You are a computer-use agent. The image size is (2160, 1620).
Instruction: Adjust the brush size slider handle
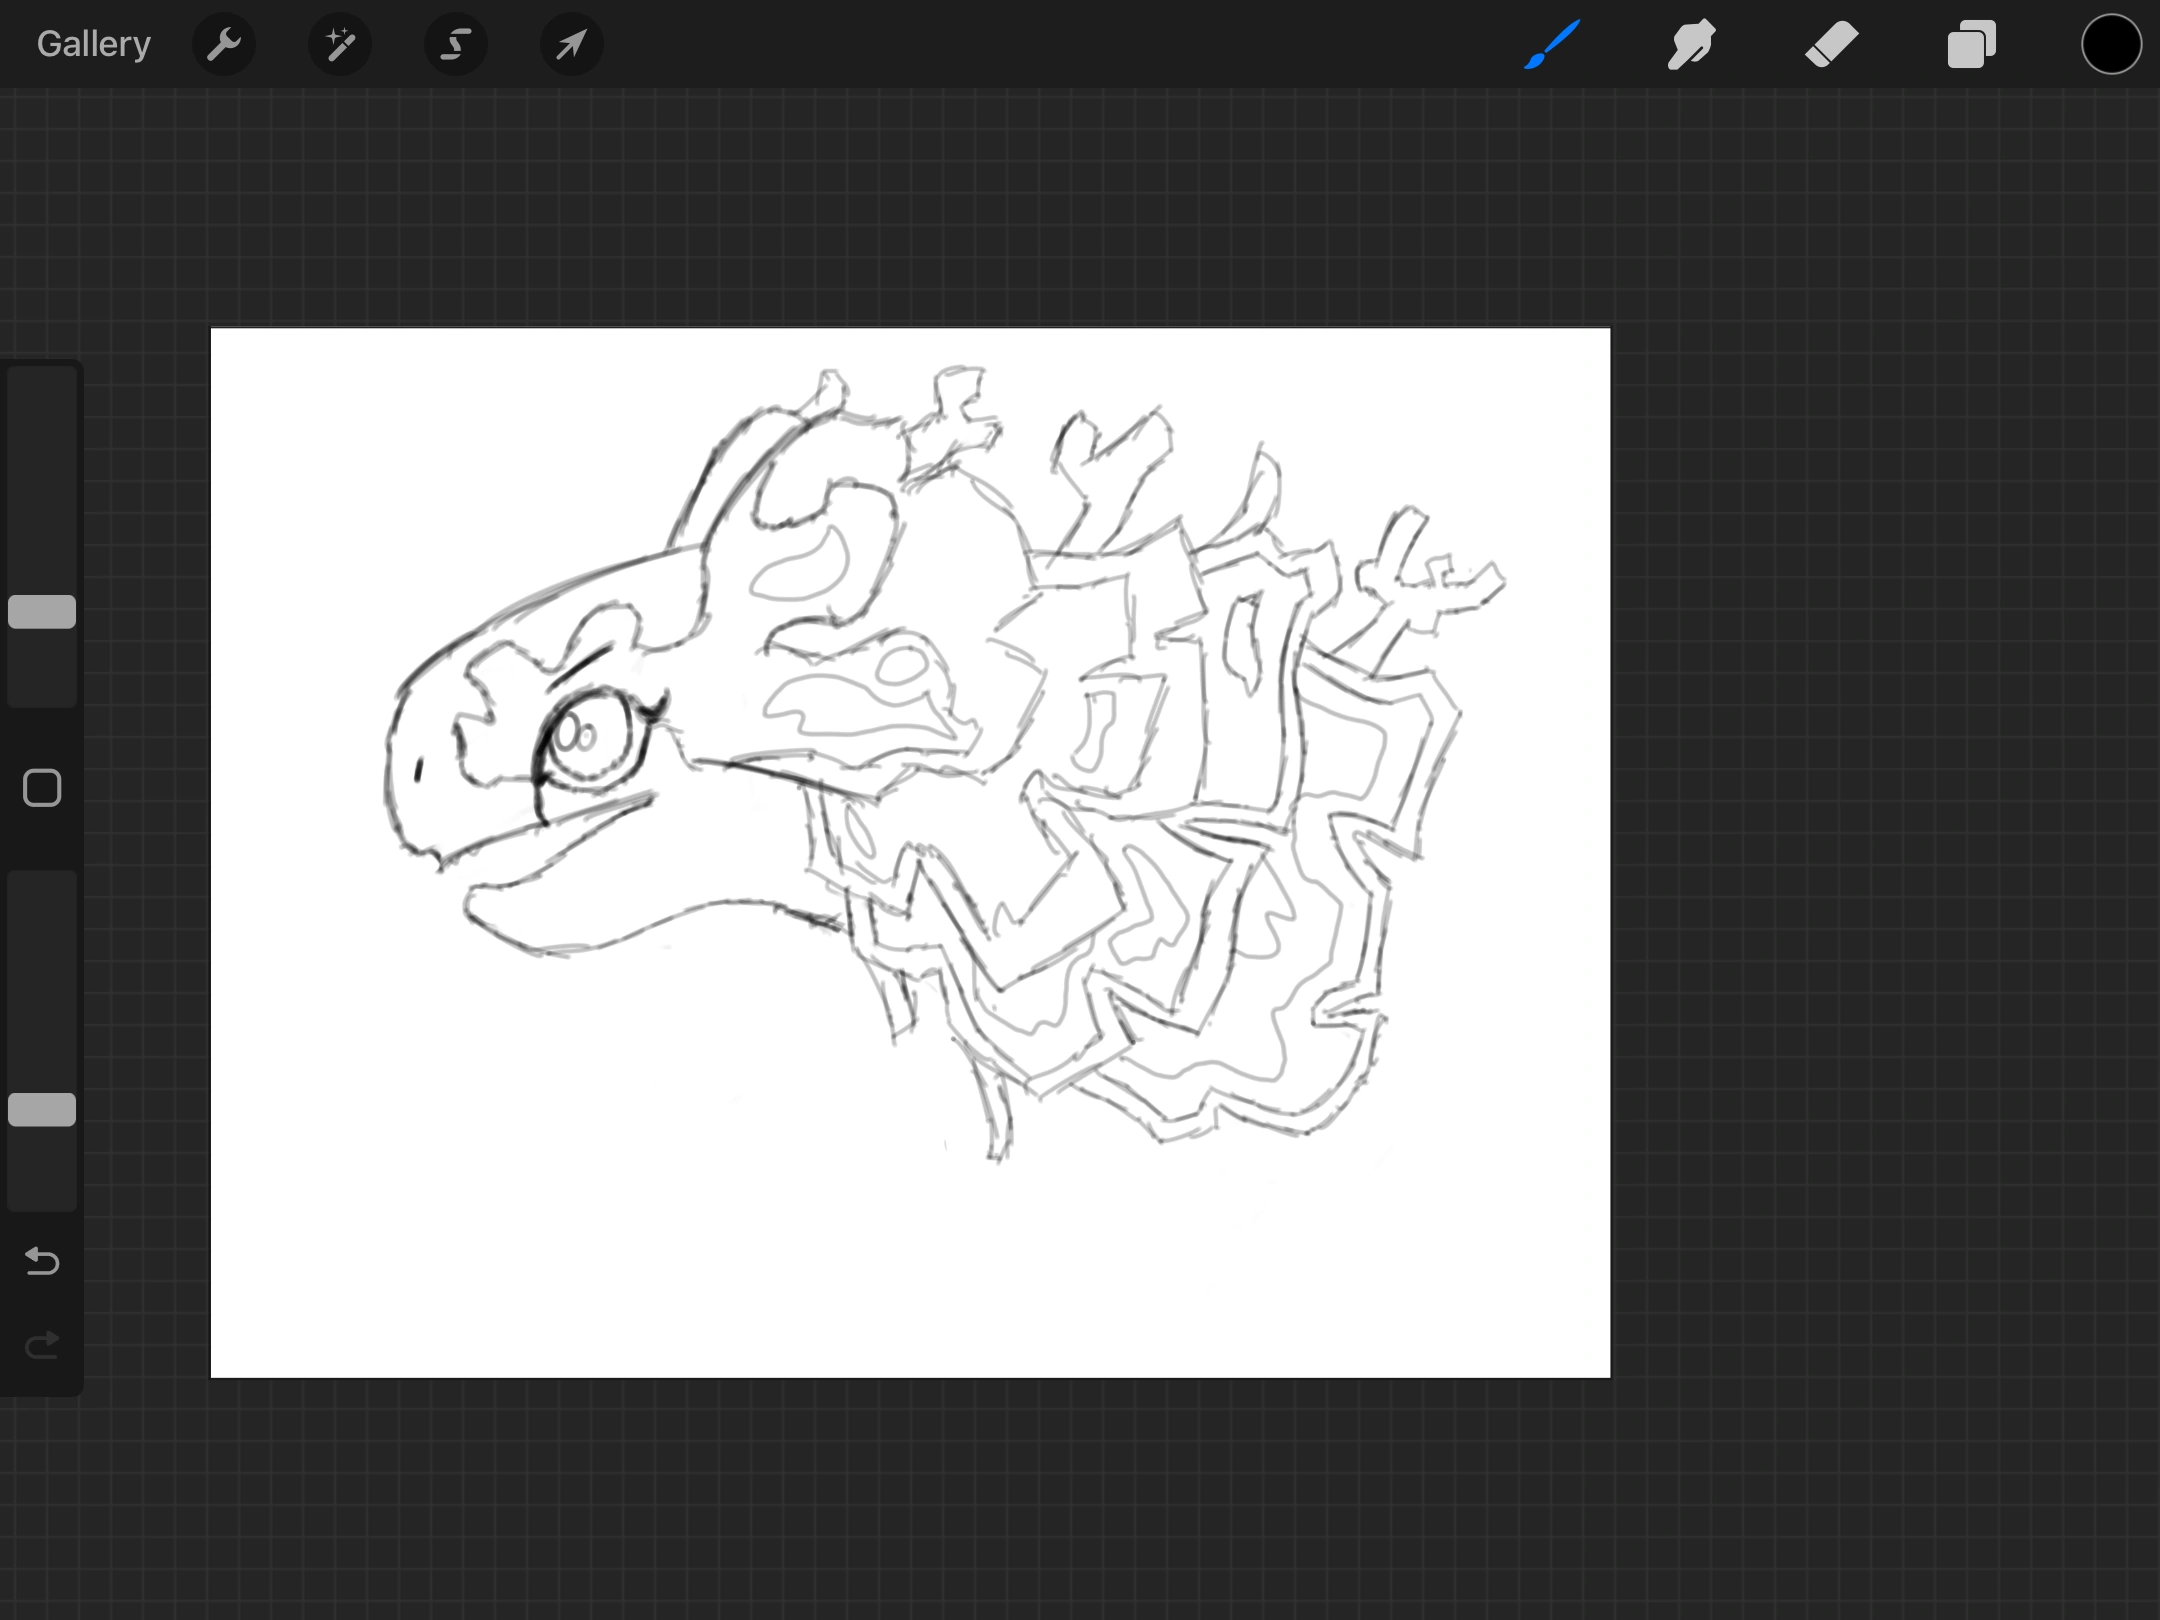pos(42,611)
